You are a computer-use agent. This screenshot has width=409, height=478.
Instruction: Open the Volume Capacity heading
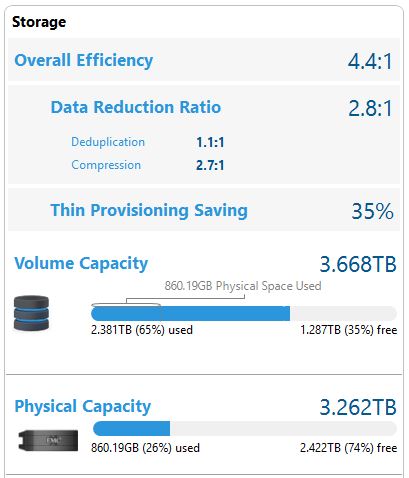click(81, 264)
